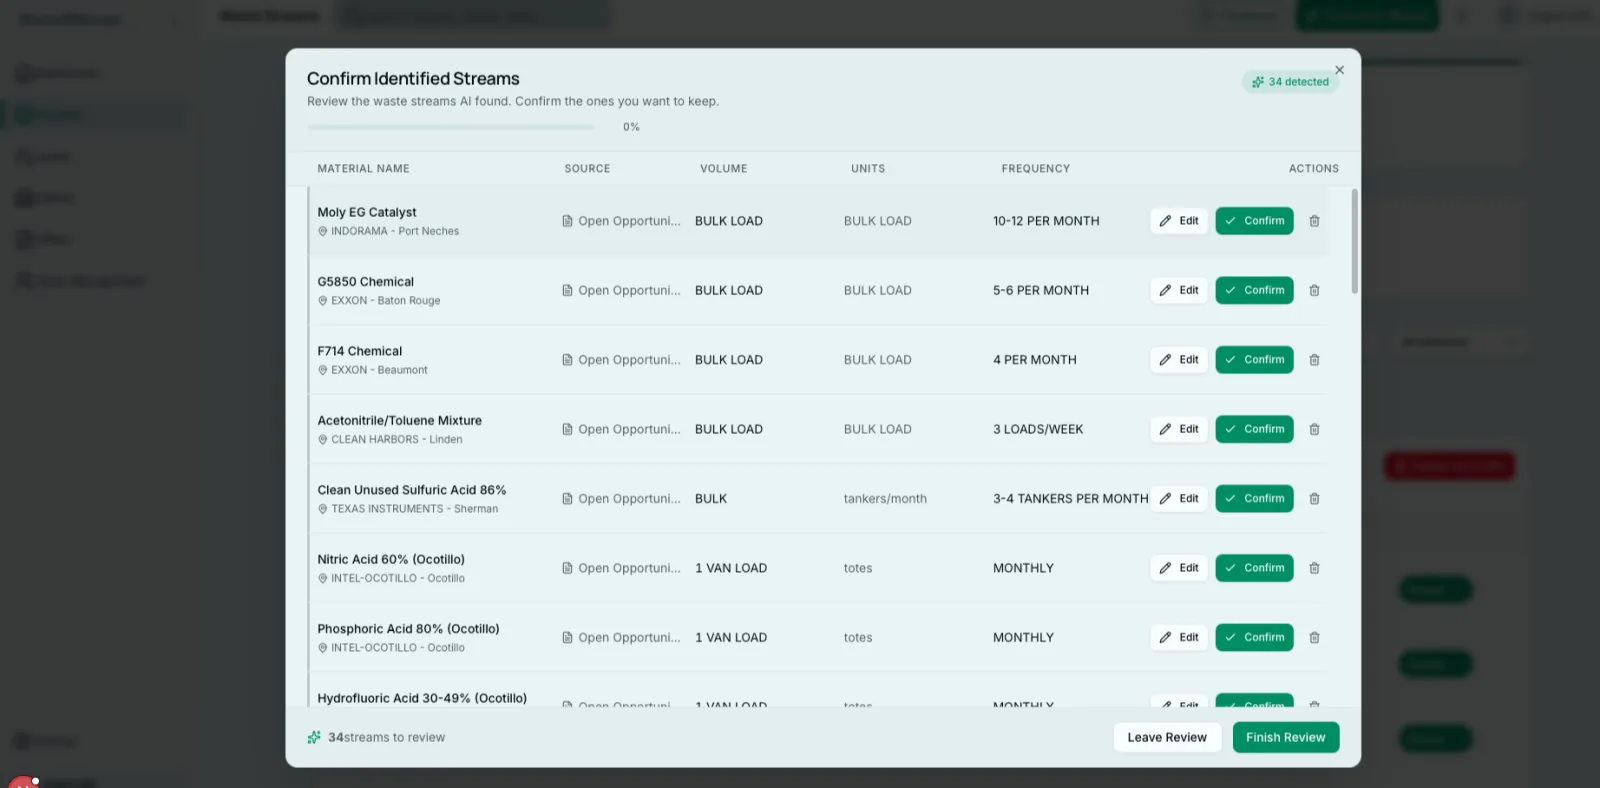Image resolution: width=1600 pixels, height=788 pixels.
Task: Delete the Acetonitrile/Toluene Mixture stream
Action: tap(1314, 429)
